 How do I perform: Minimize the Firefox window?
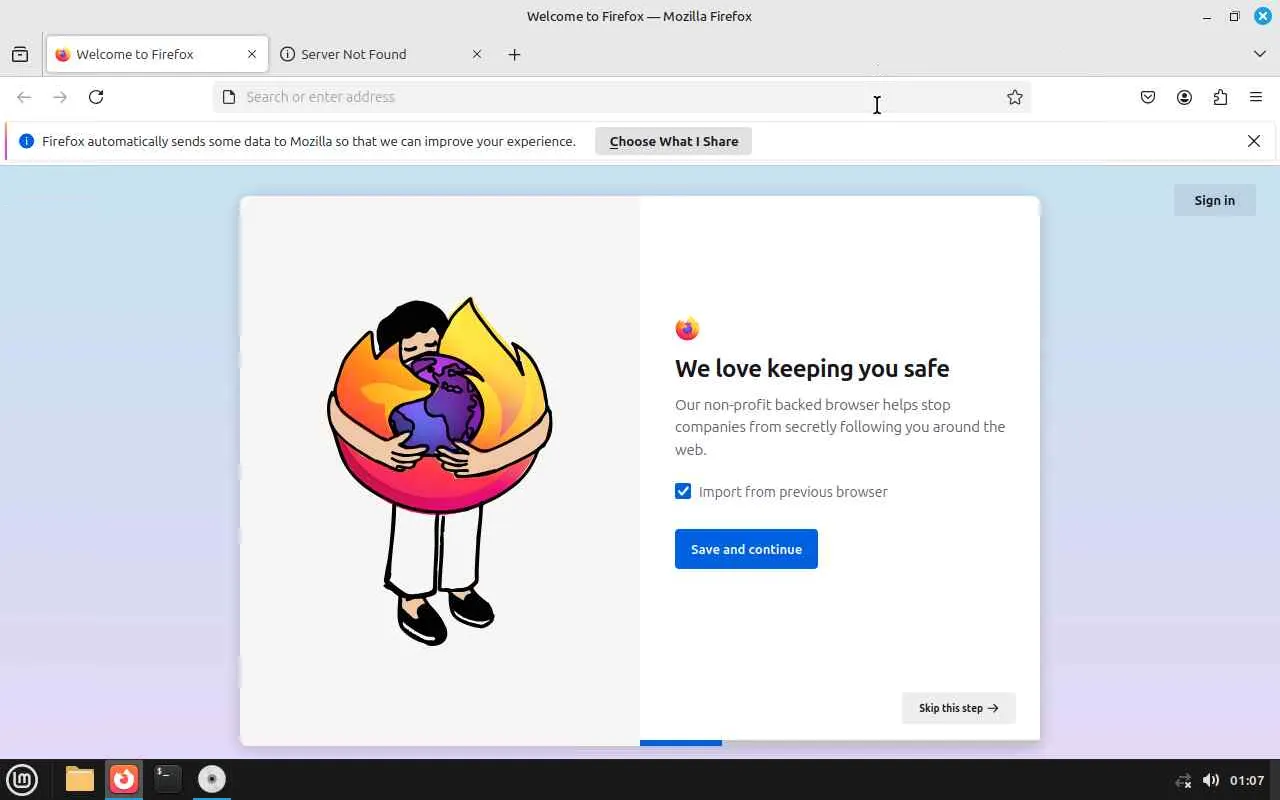click(1207, 16)
